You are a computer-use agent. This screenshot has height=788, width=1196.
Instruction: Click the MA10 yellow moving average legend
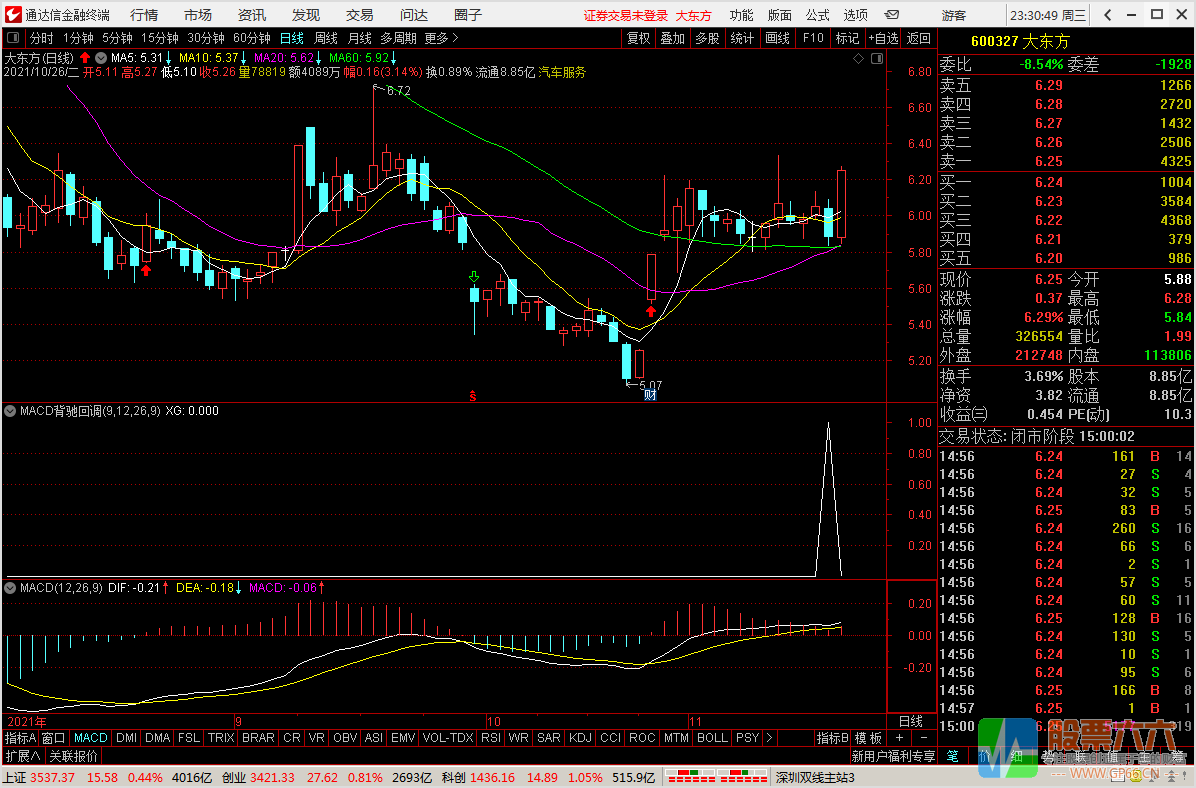pyautogui.click(x=213, y=58)
